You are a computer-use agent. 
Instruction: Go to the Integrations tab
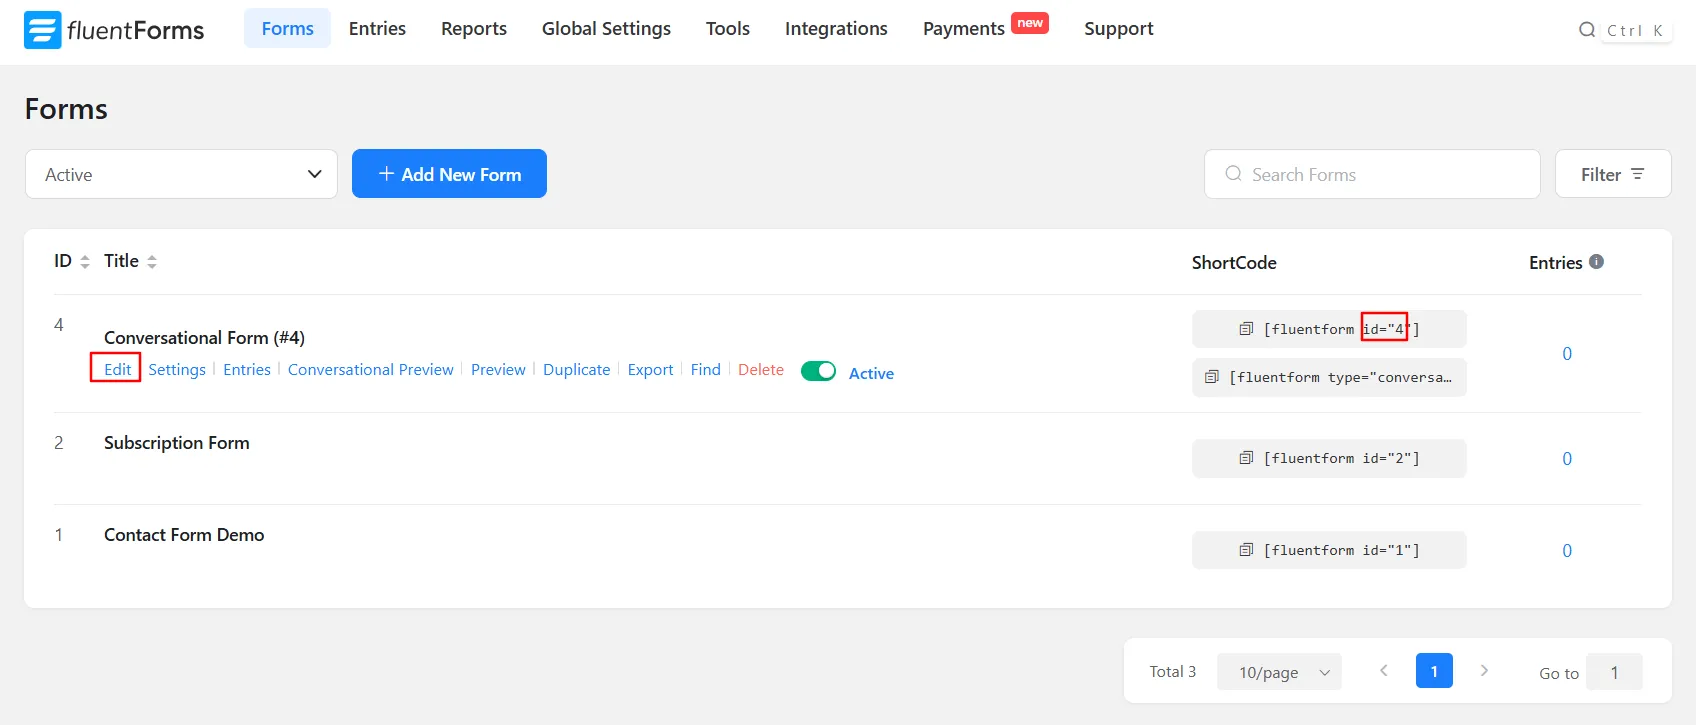click(x=836, y=29)
